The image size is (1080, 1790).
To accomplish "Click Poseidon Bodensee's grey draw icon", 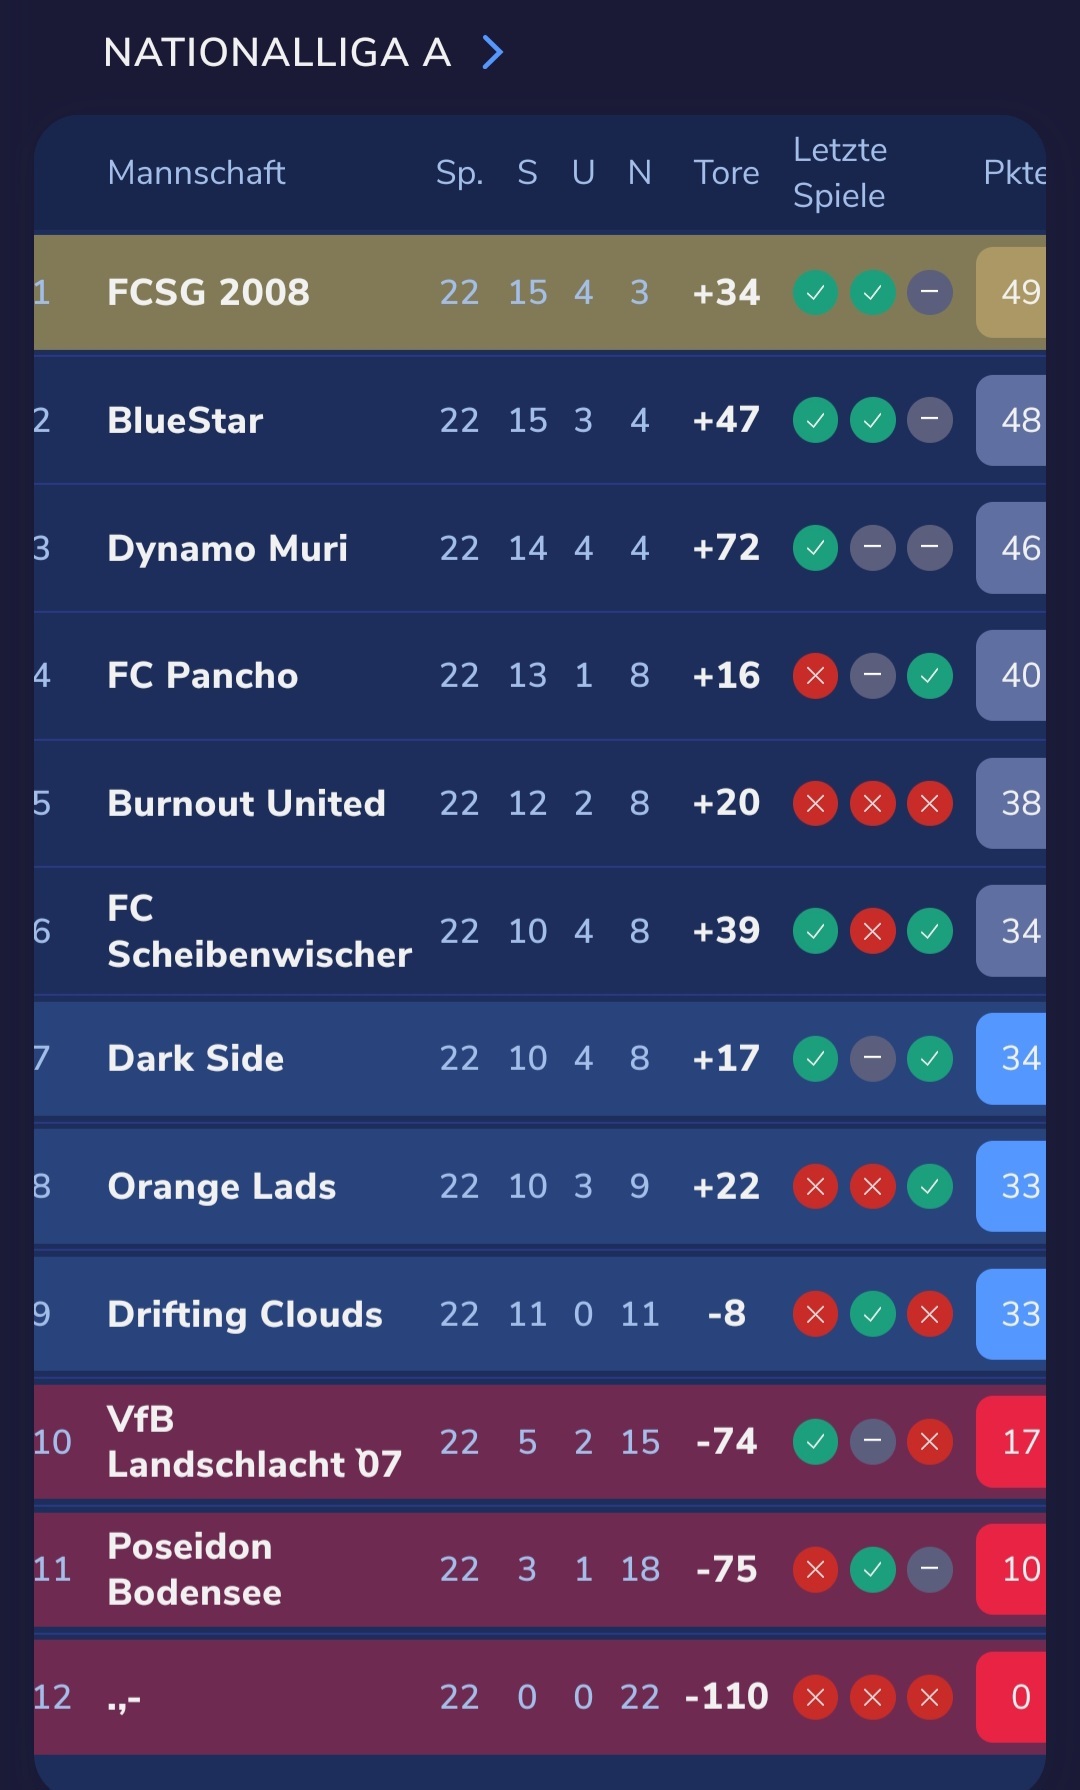I will click(x=929, y=1570).
